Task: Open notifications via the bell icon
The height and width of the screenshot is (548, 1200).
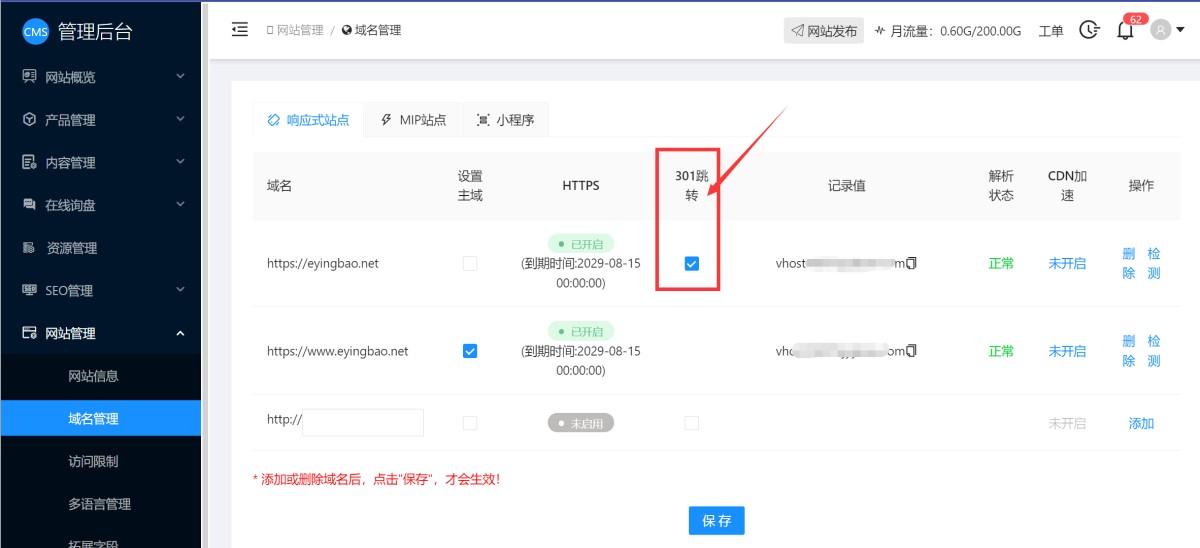Action: (1125, 30)
